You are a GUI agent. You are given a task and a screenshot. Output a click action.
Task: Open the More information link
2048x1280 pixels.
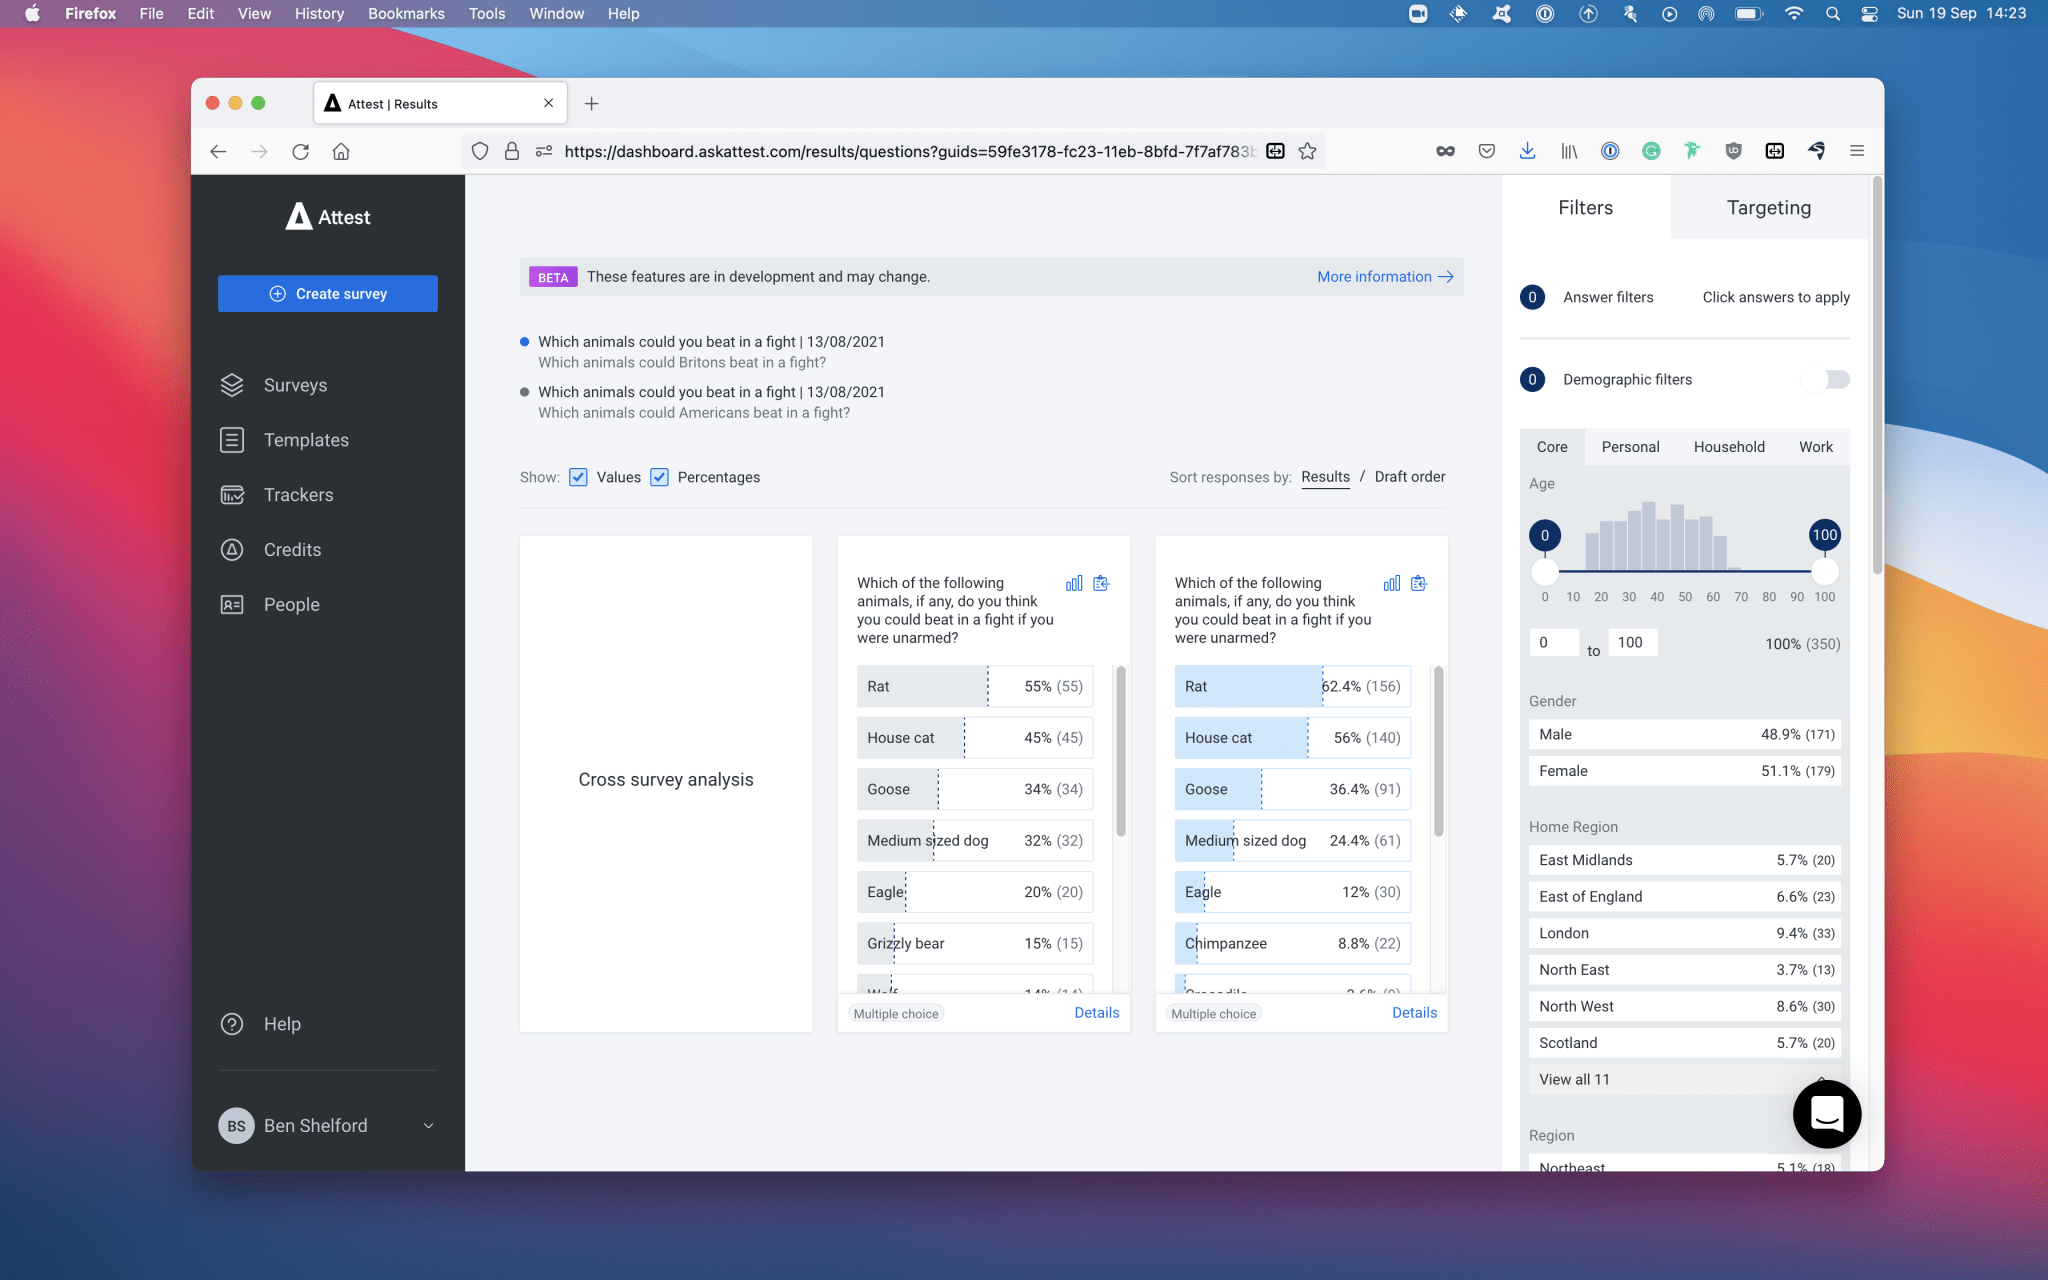(1385, 277)
